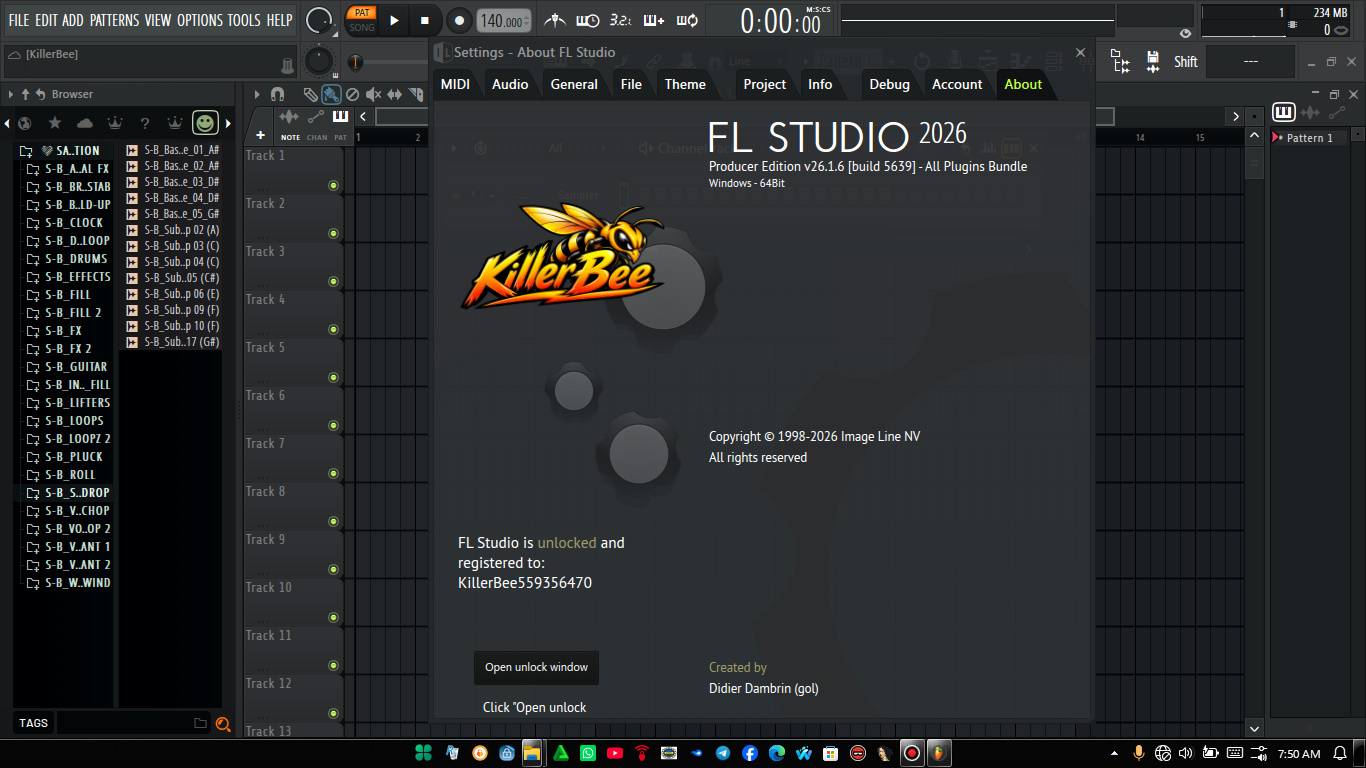Screen dimensions: 1366x768
Task: Switch to the Project settings tab
Action: tap(764, 84)
